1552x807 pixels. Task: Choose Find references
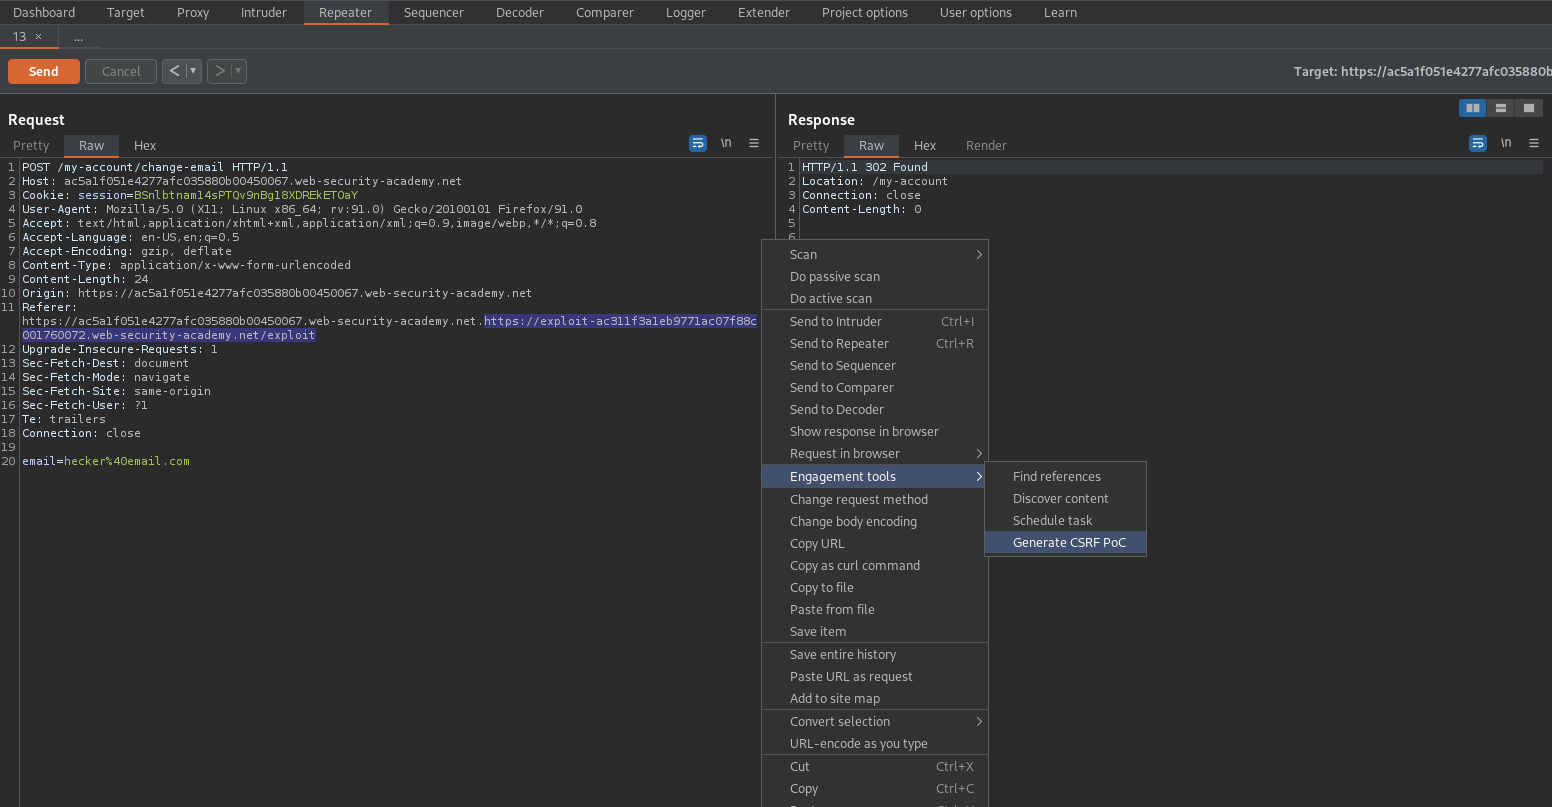coord(1065,477)
